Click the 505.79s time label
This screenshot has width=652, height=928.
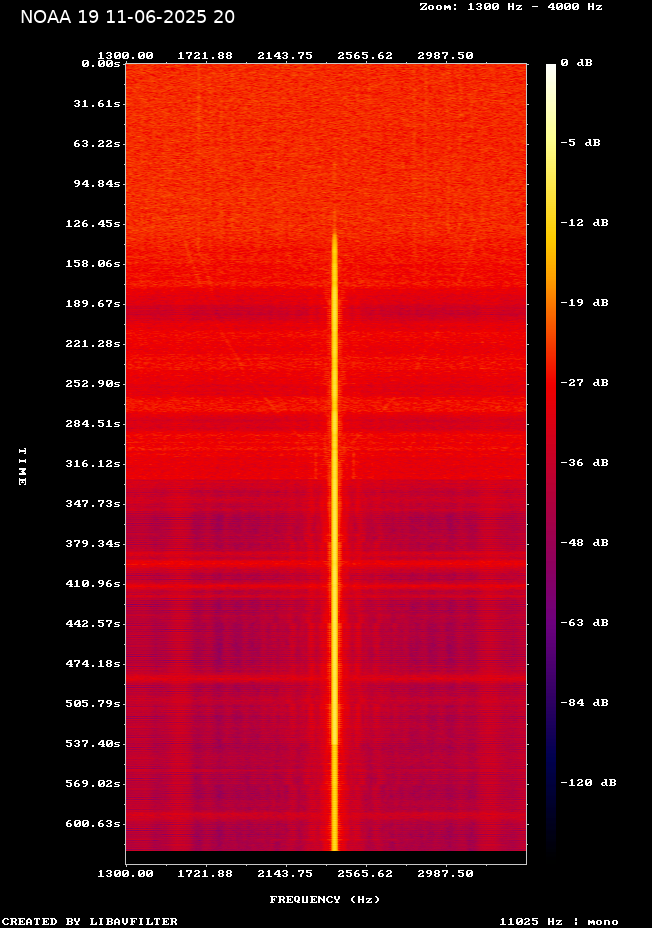coord(93,704)
